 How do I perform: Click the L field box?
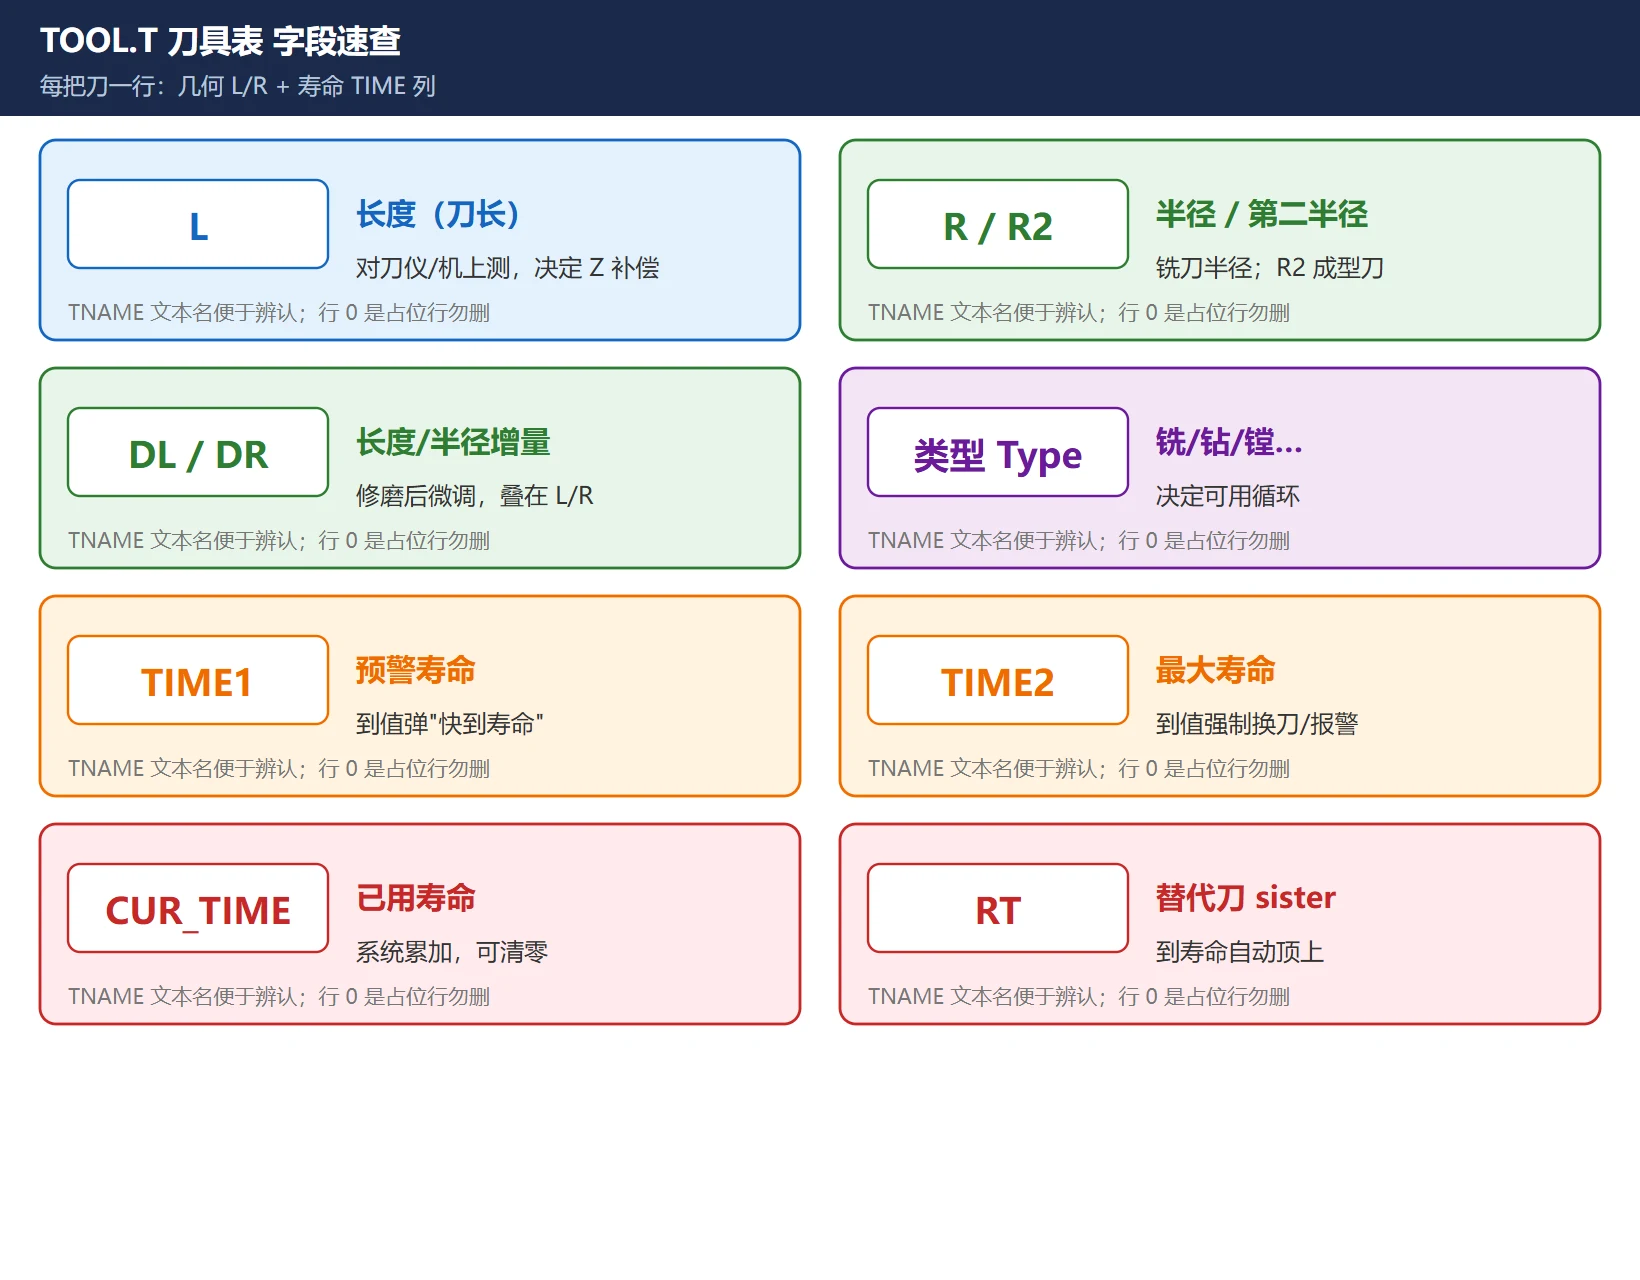[198, 224]
